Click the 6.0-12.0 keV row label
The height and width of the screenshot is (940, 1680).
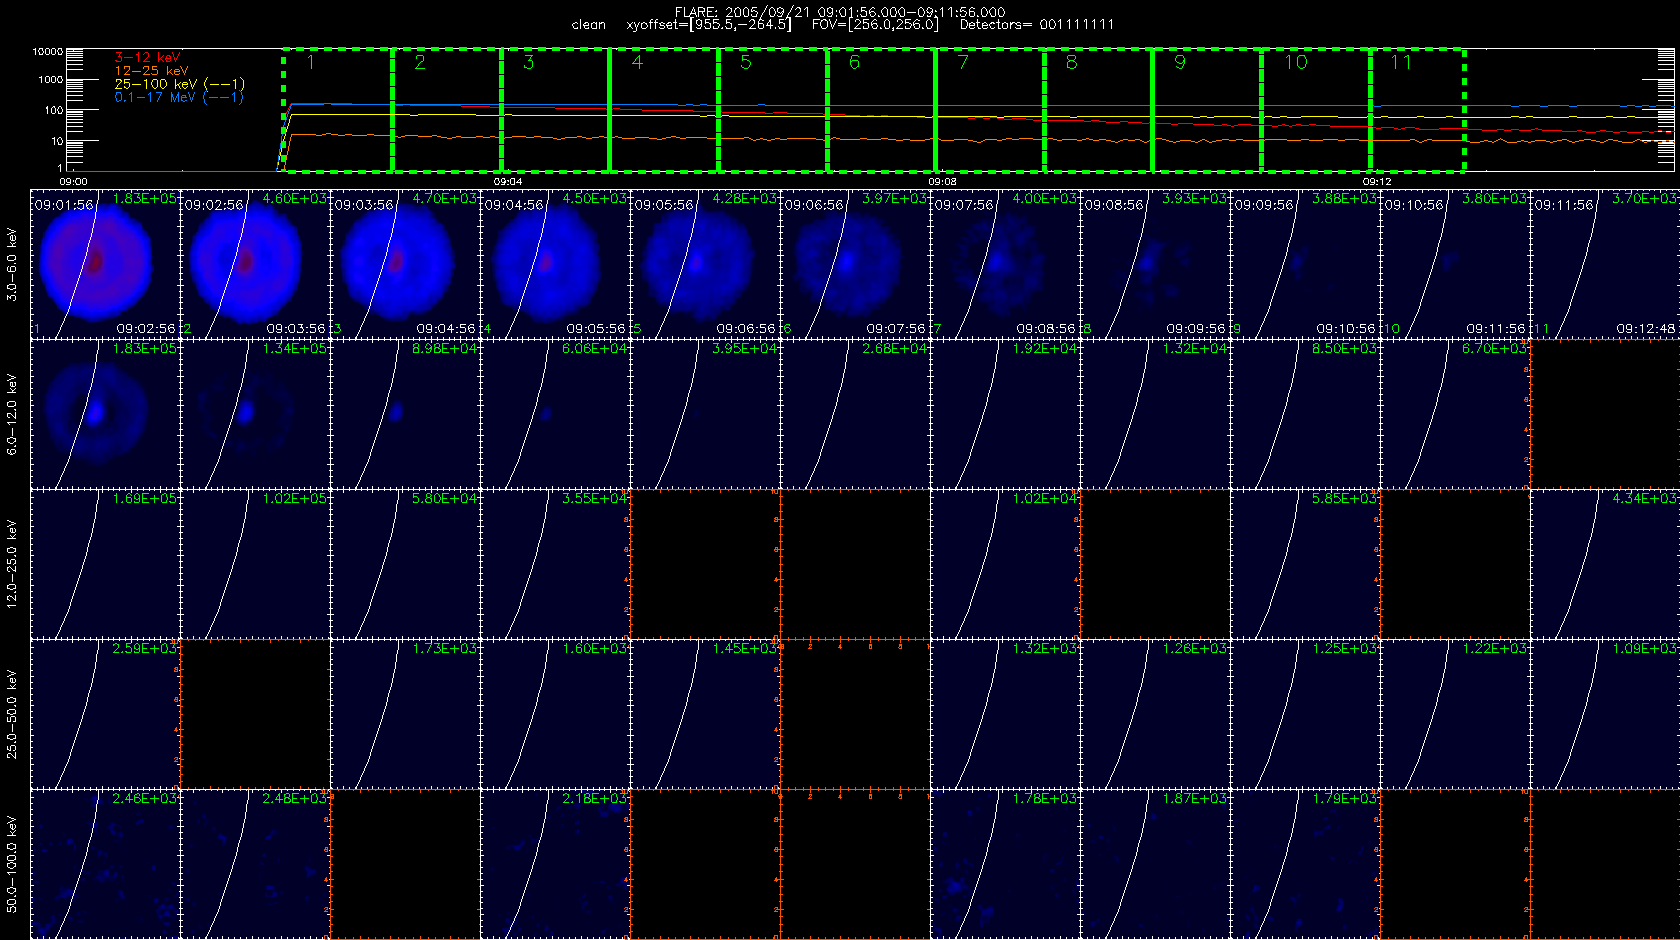12,414
